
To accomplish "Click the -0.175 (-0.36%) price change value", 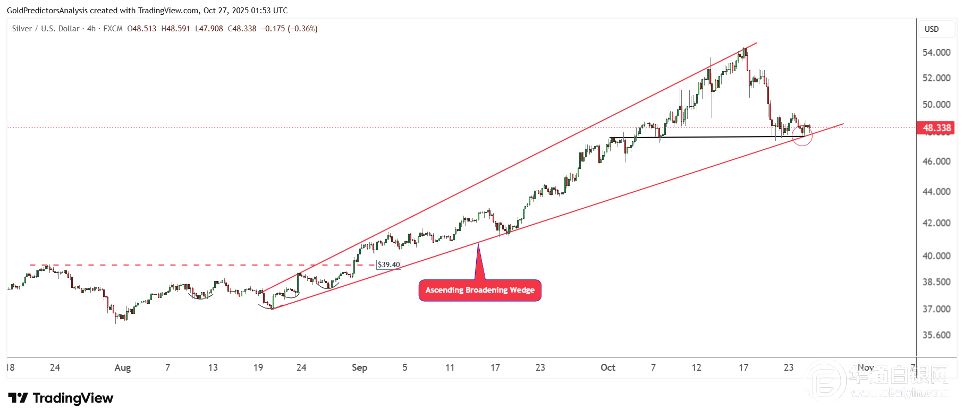I will pos(288,28).
